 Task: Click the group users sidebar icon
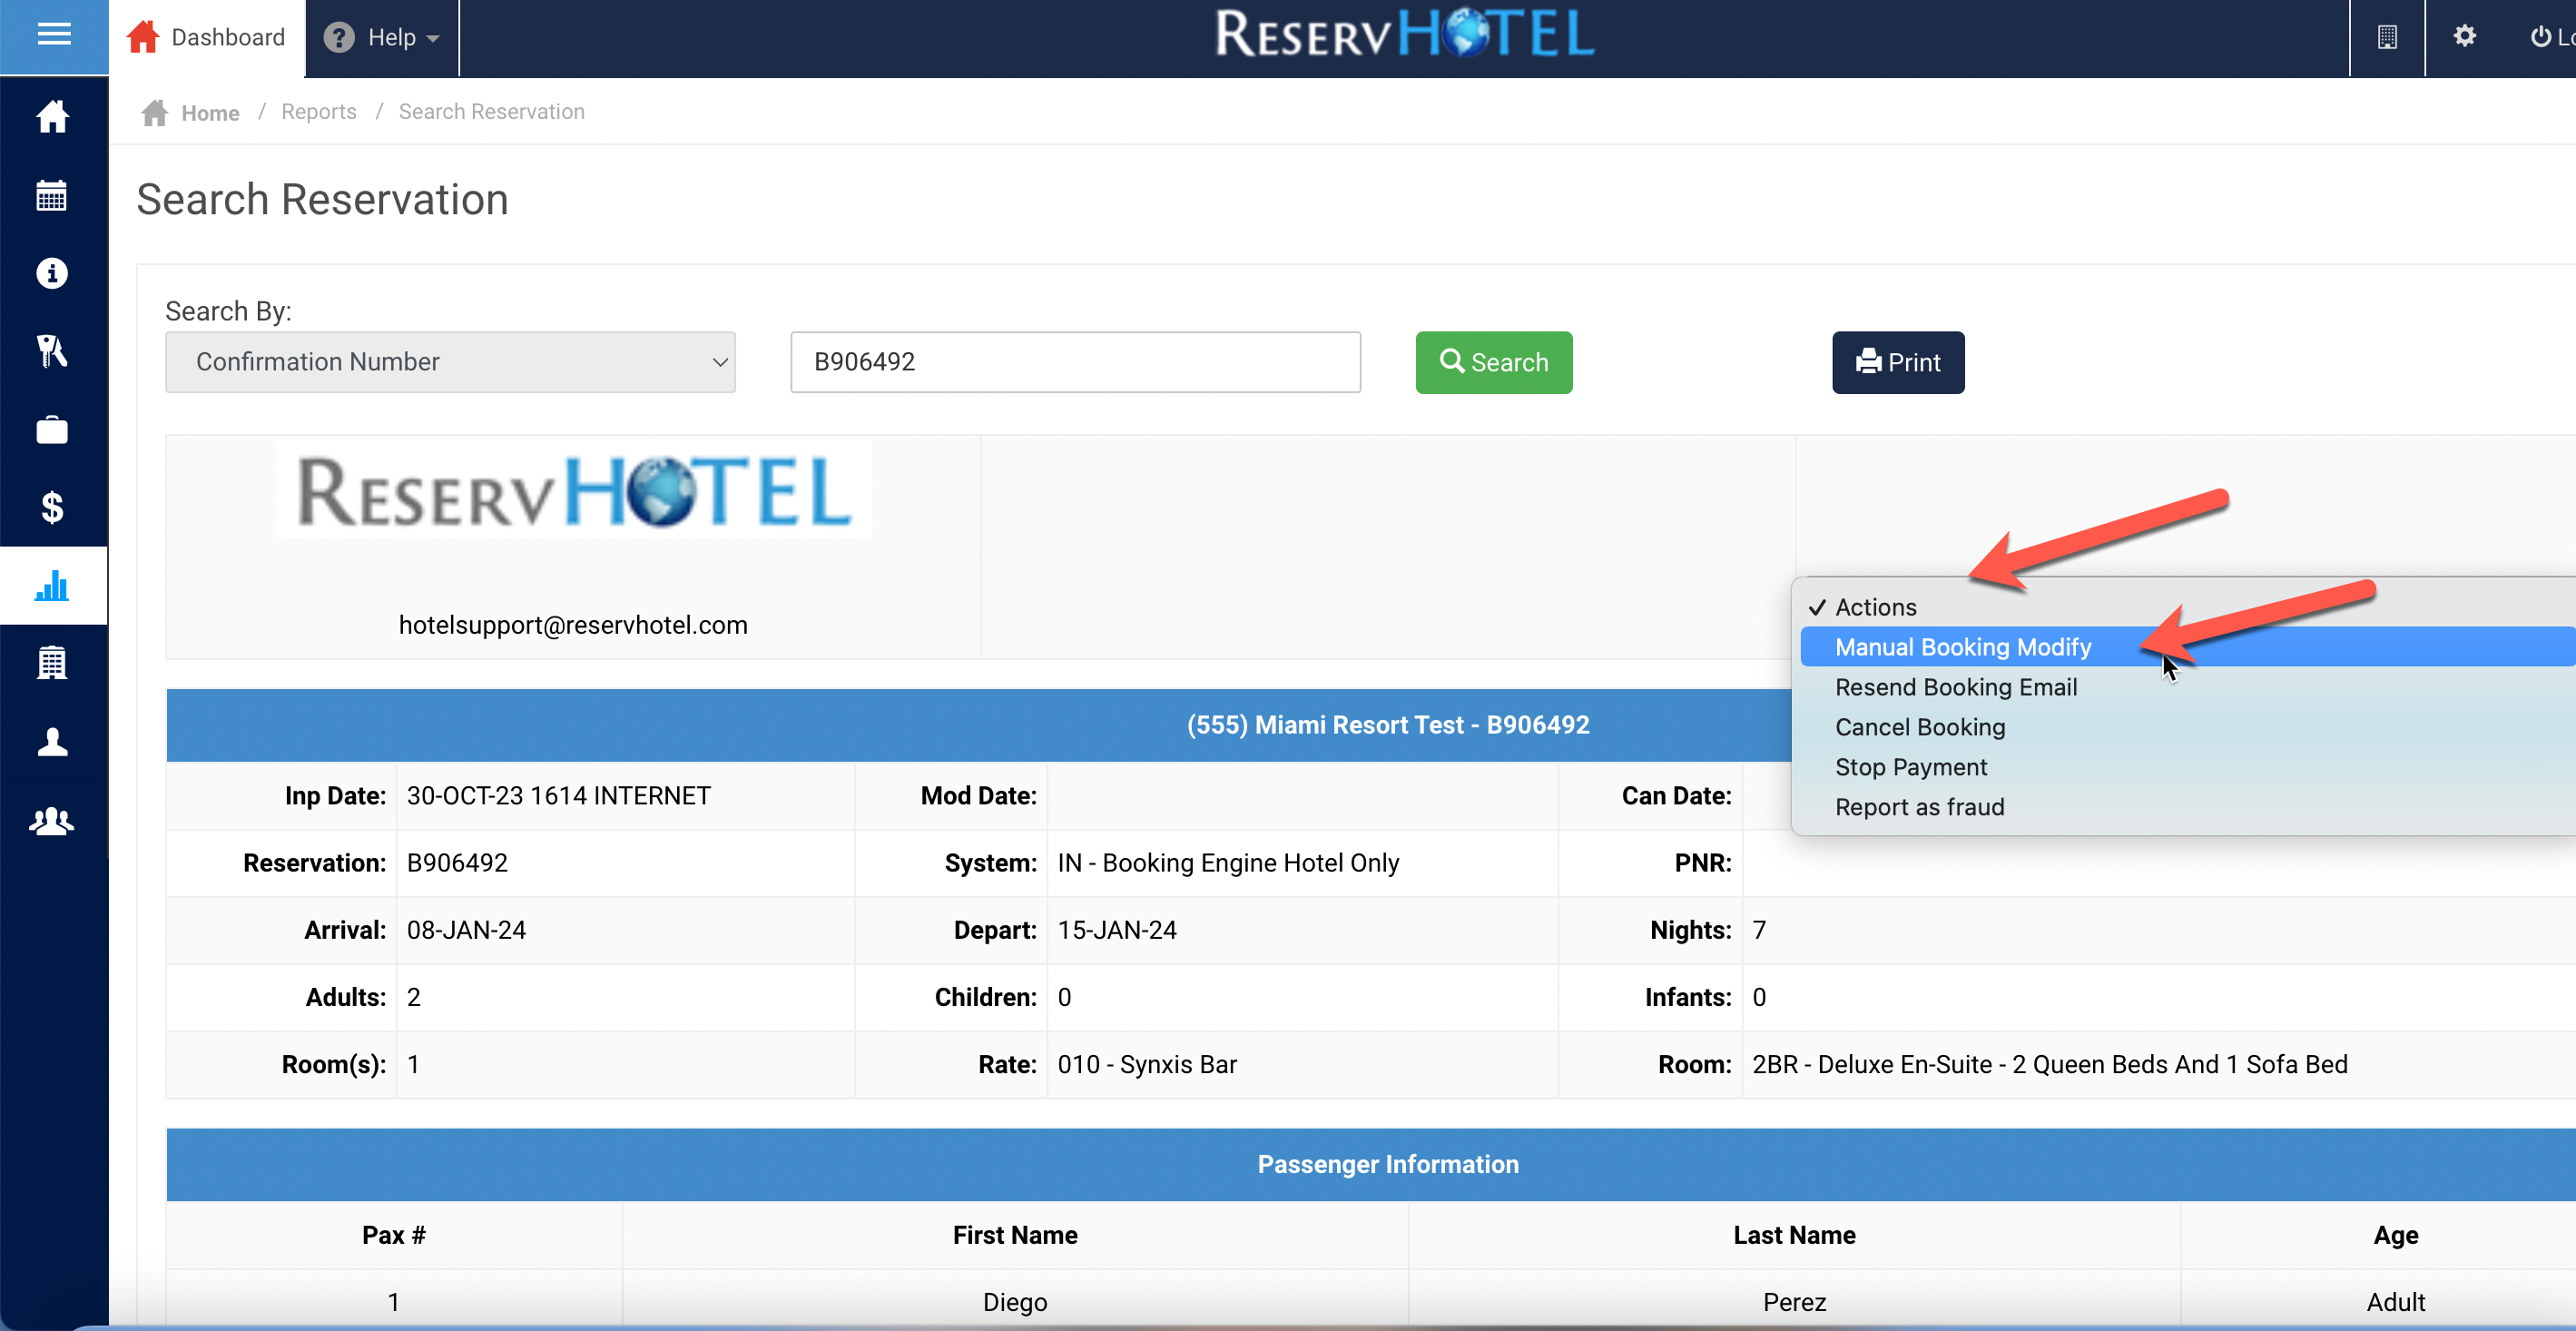tap(52, 821)
